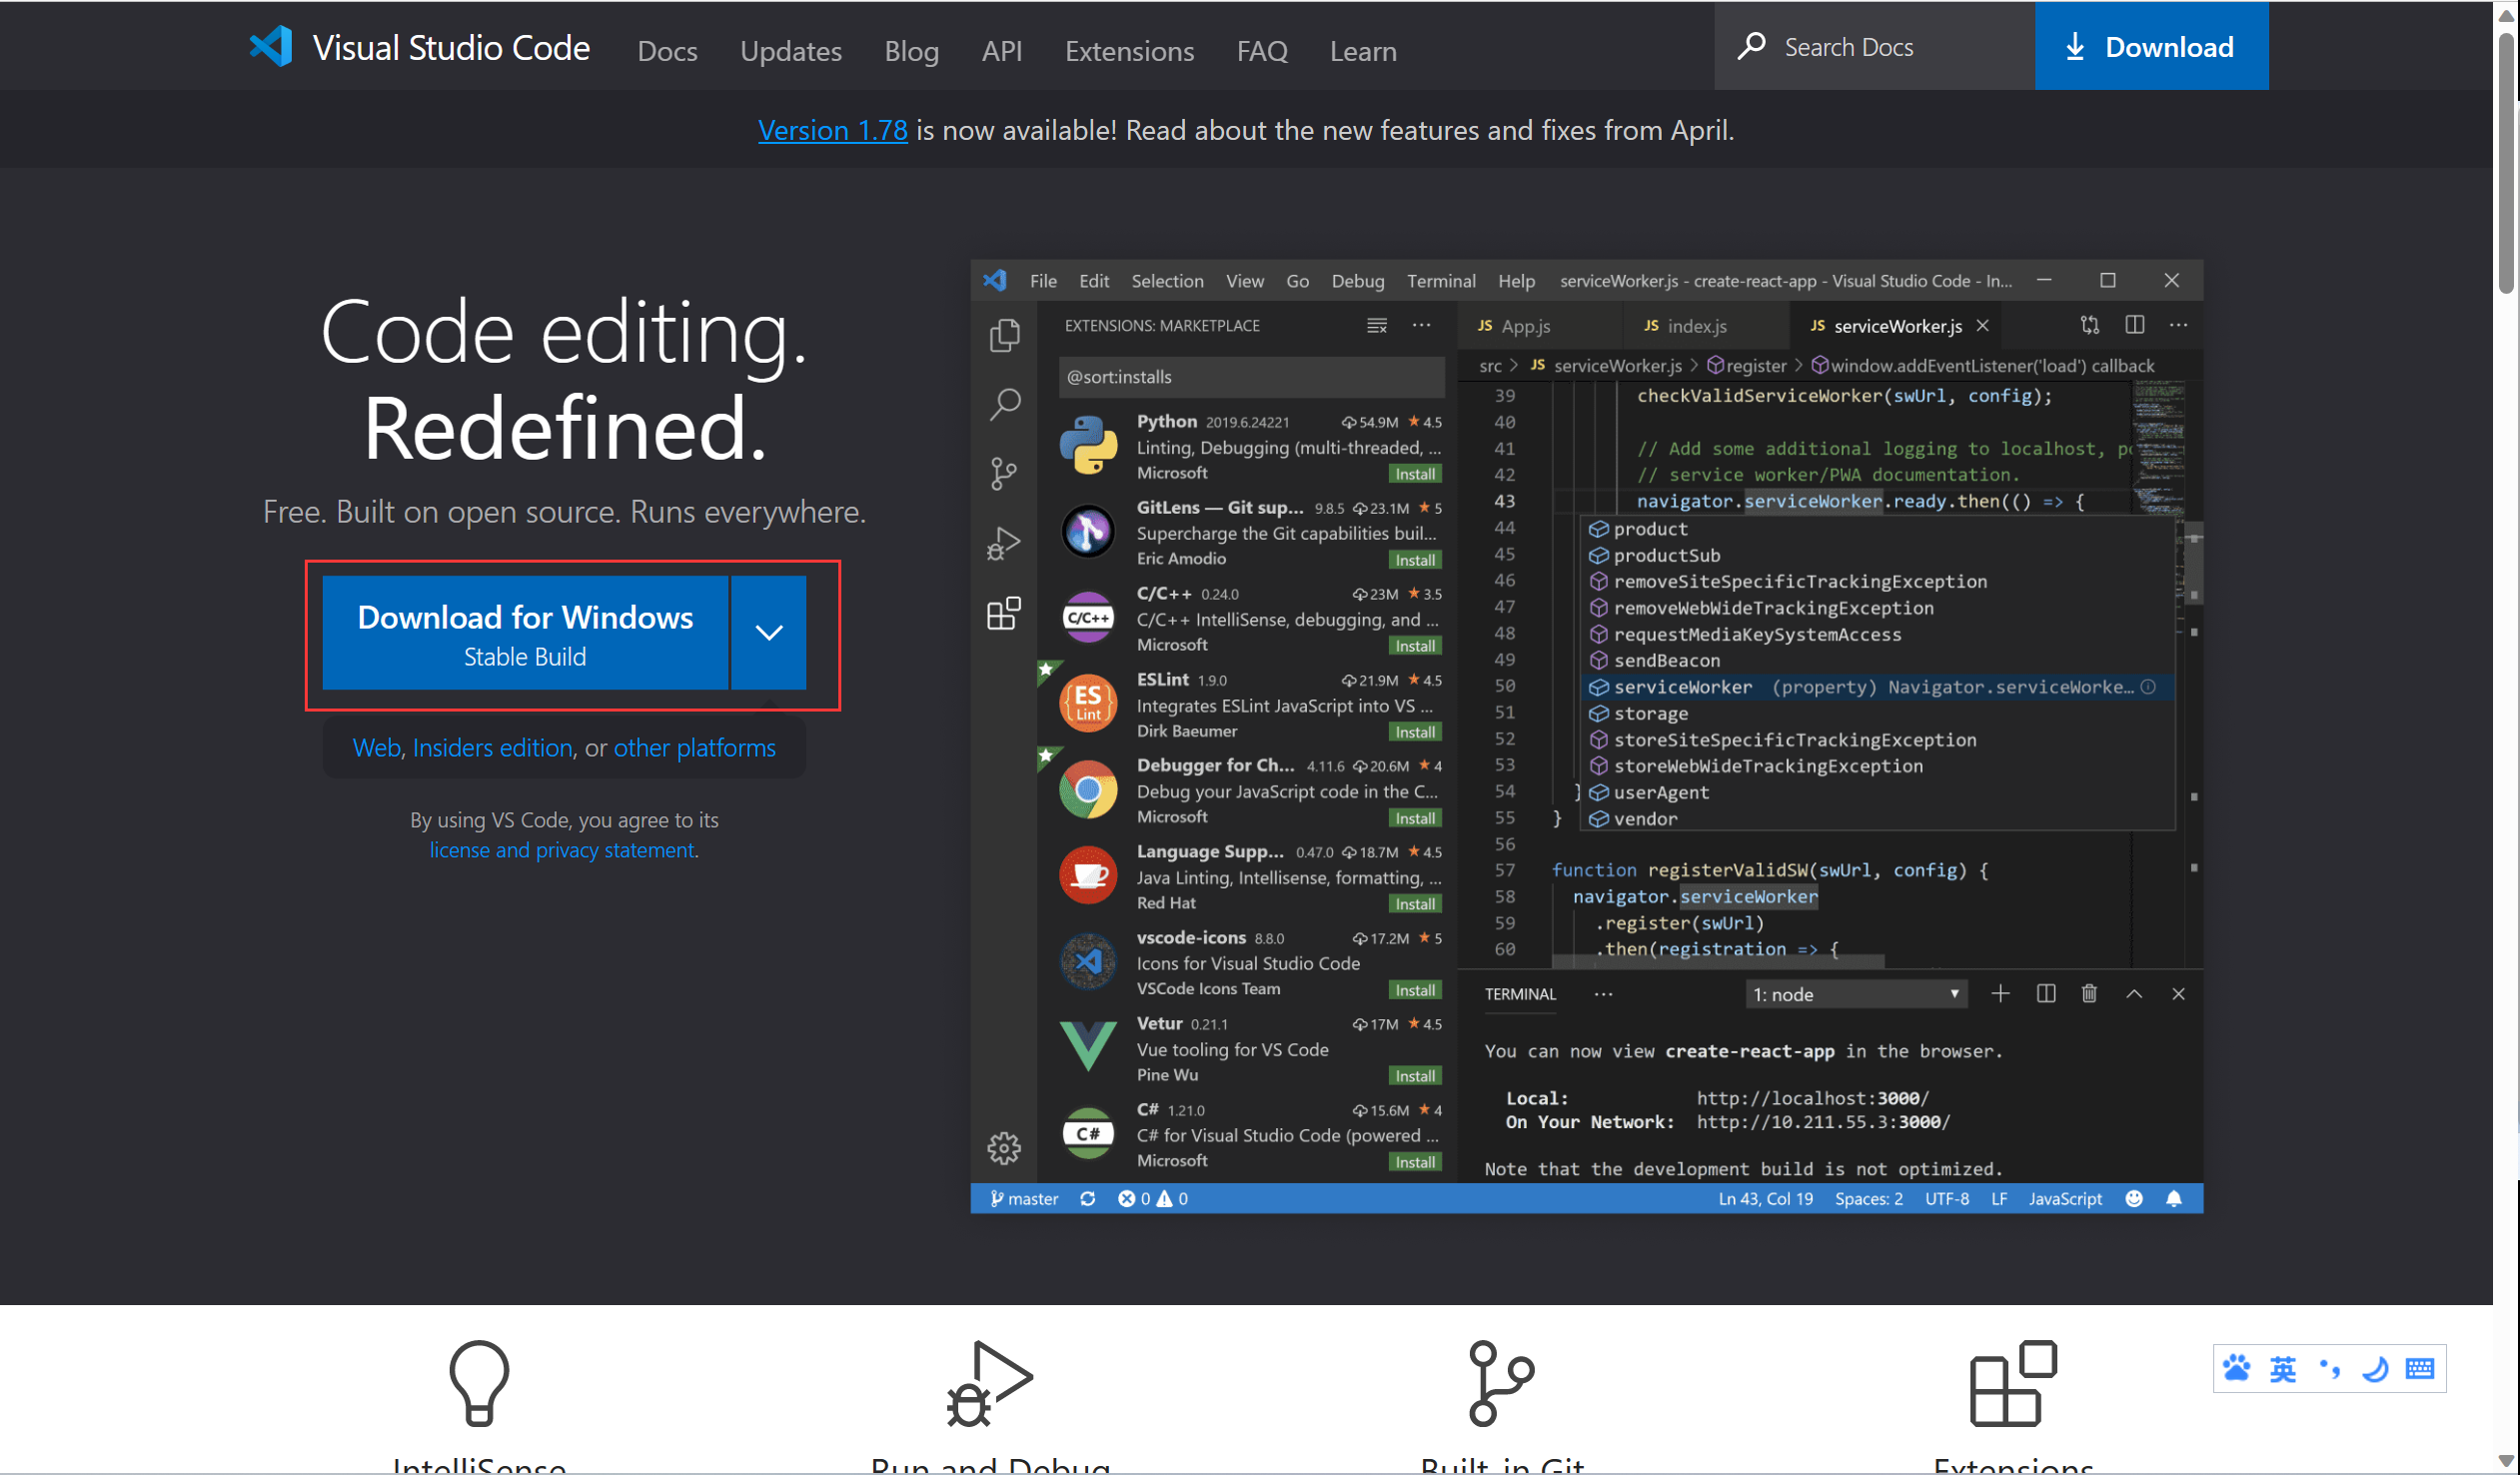Click the new terminal plus icon
Image resolution: width=2520 pixels, height=1475 pixels.
pyautogui.click(x=2000, y=993)
